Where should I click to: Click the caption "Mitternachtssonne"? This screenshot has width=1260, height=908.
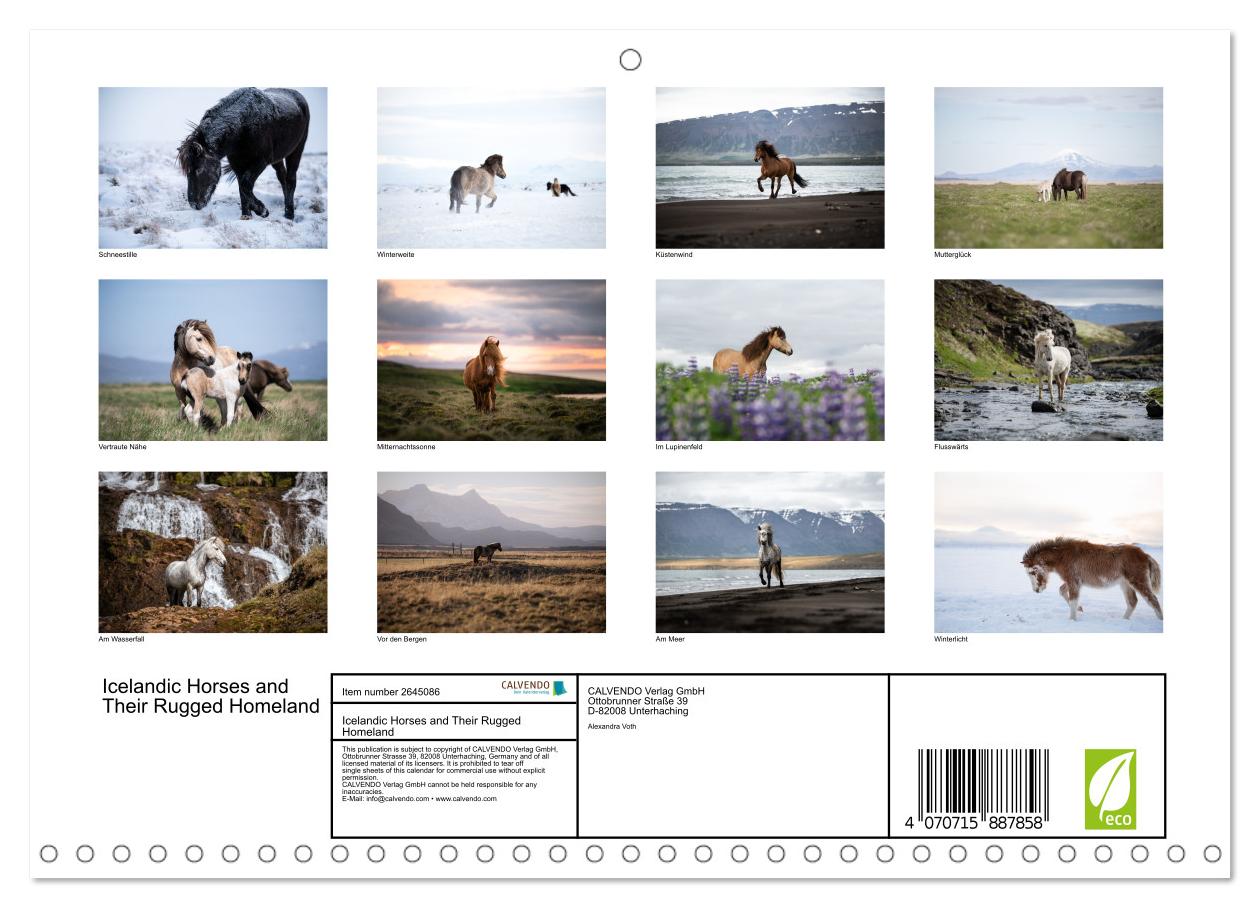pyautogui.click(x=406, y=447)
